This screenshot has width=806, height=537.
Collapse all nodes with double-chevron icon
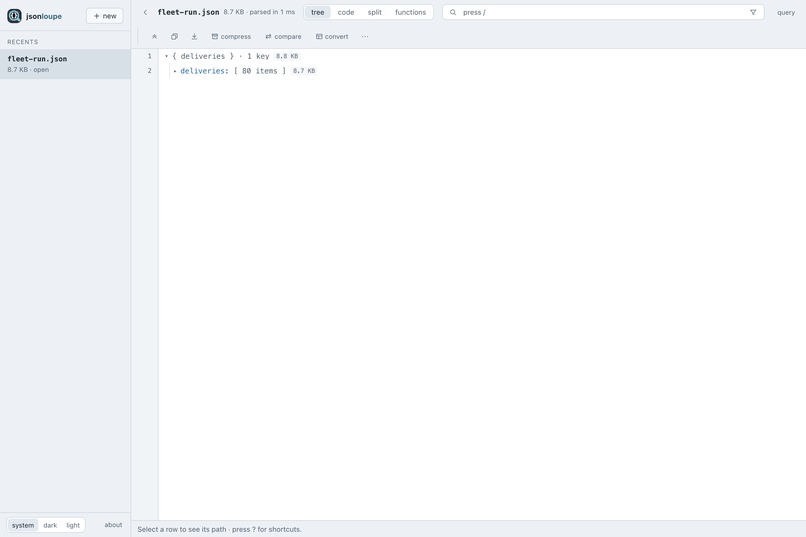(x=154, y=36)
